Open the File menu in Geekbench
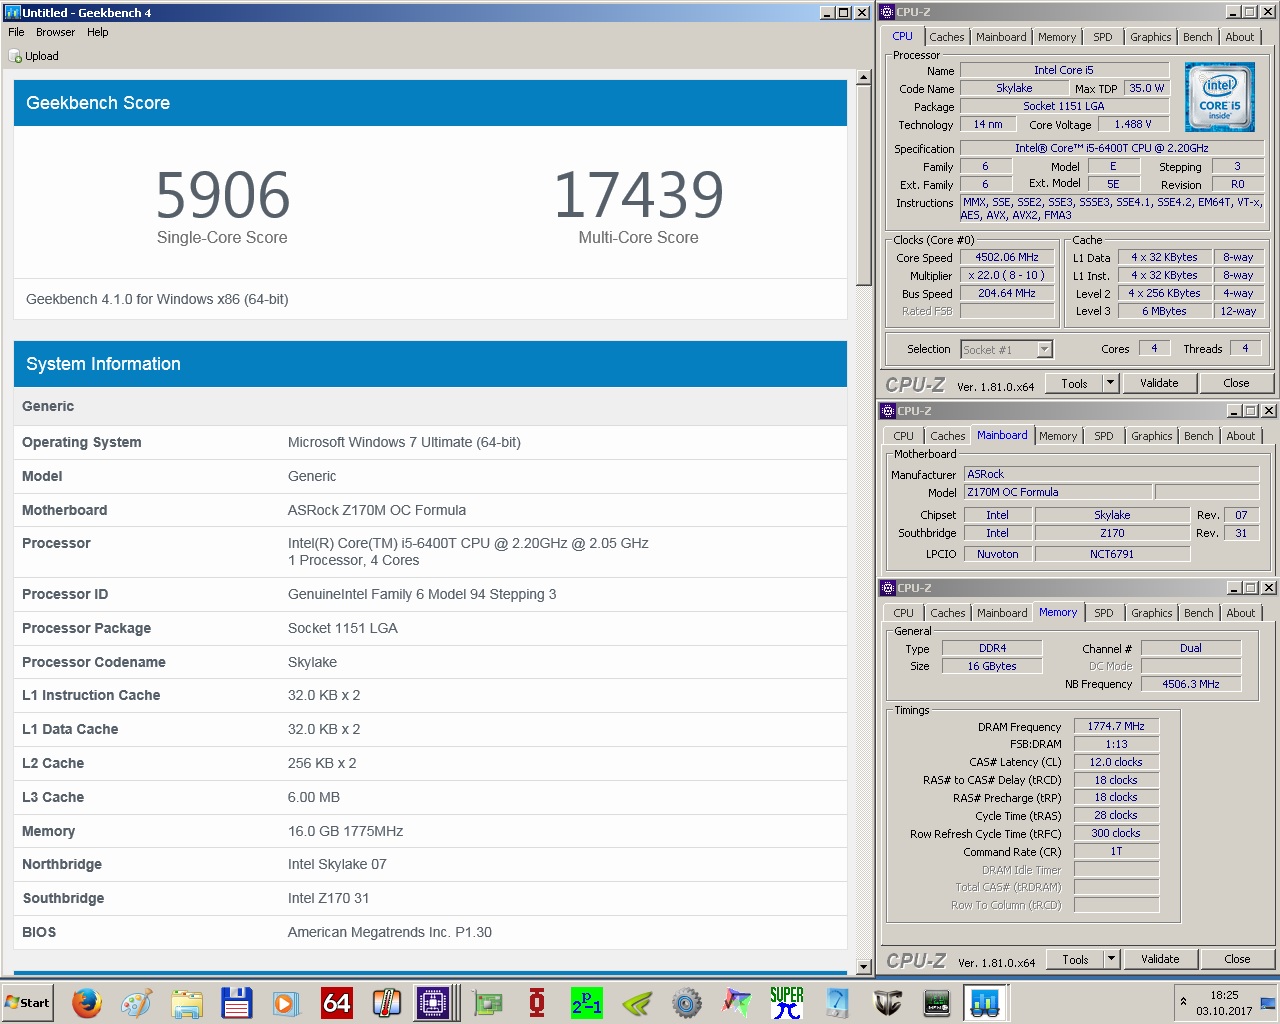Image resolution: width=1280 pixels, height=1024 pixels. pyautogui.click(x=16, y=32)
